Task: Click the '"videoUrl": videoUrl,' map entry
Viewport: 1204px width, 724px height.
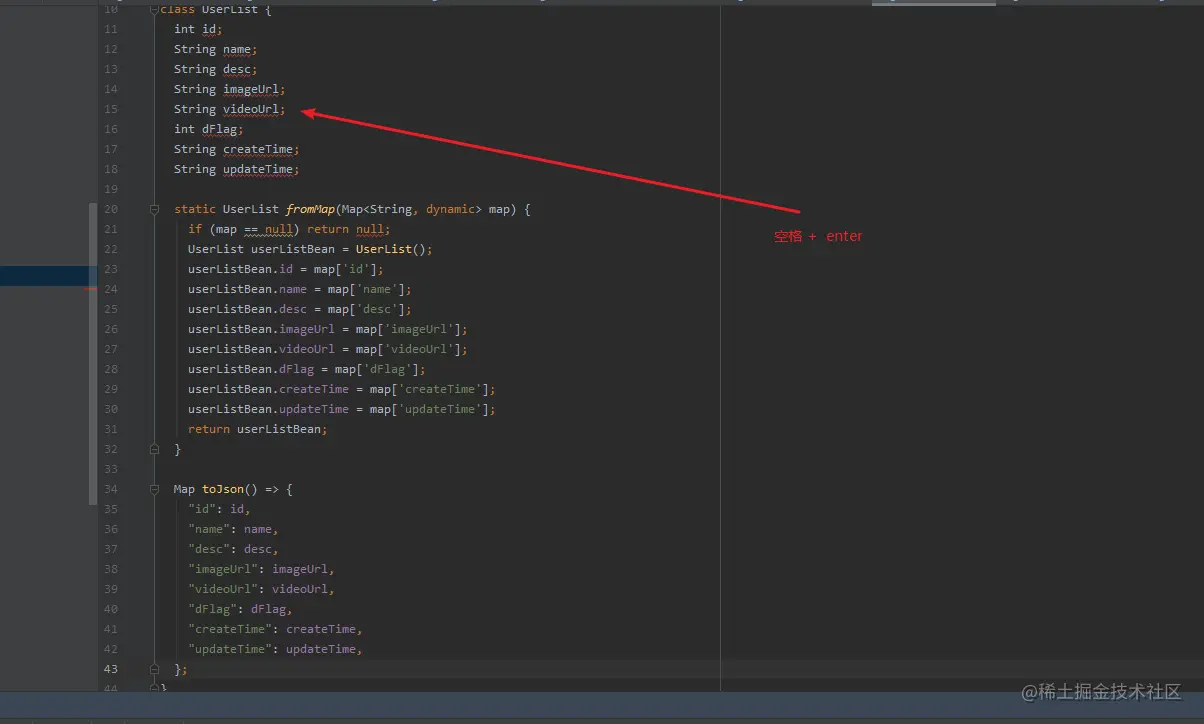Action: pyautogui.click(x=261, y=589)
